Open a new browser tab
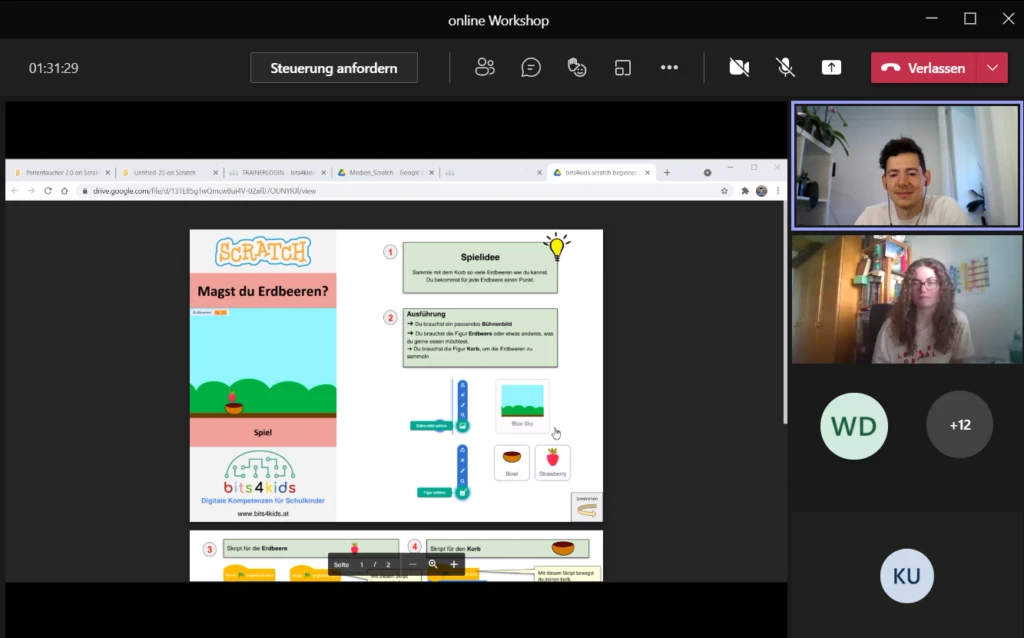The width and height of the screenshot is (1024, 638). pyautogui.click(x=667, y=172)
